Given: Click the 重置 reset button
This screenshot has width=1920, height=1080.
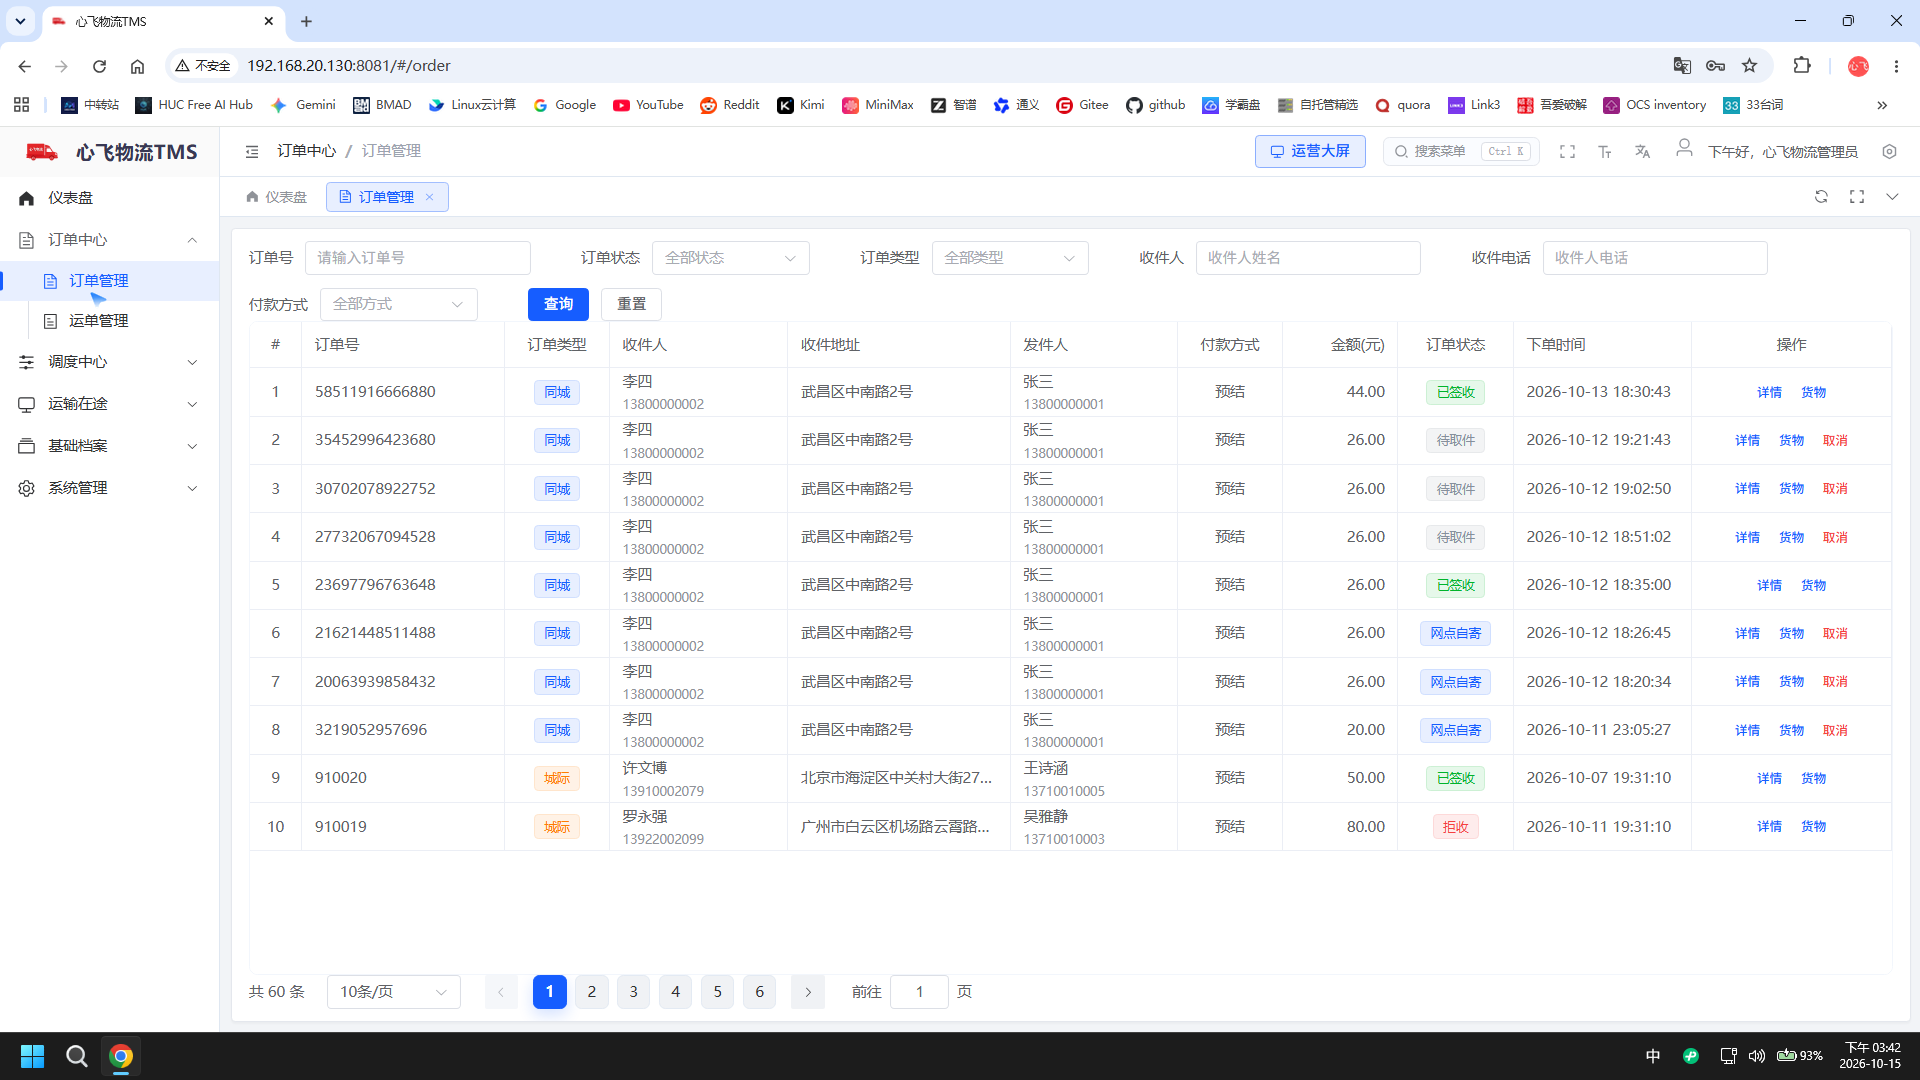Looking at the screenshot, I should (632, 304).
